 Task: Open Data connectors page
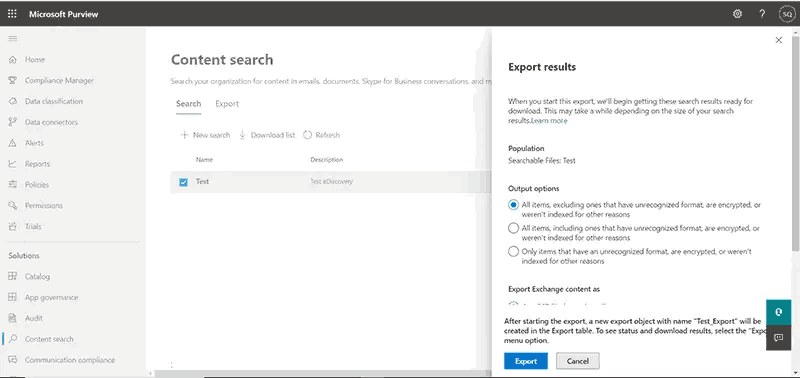(51, 122)
